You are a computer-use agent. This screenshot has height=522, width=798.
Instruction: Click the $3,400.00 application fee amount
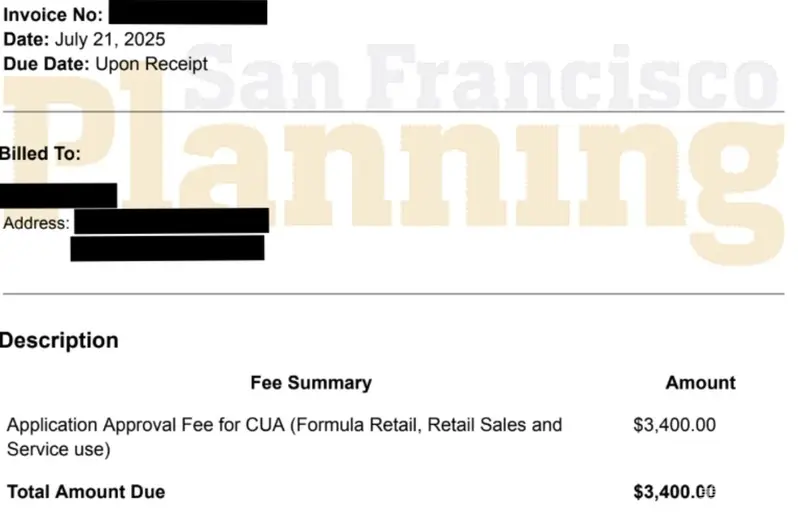675,425
